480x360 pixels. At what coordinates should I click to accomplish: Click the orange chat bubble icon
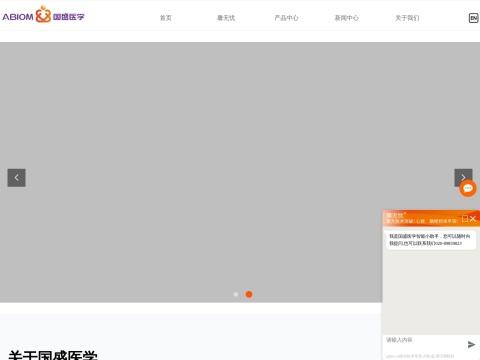(468, 189)
